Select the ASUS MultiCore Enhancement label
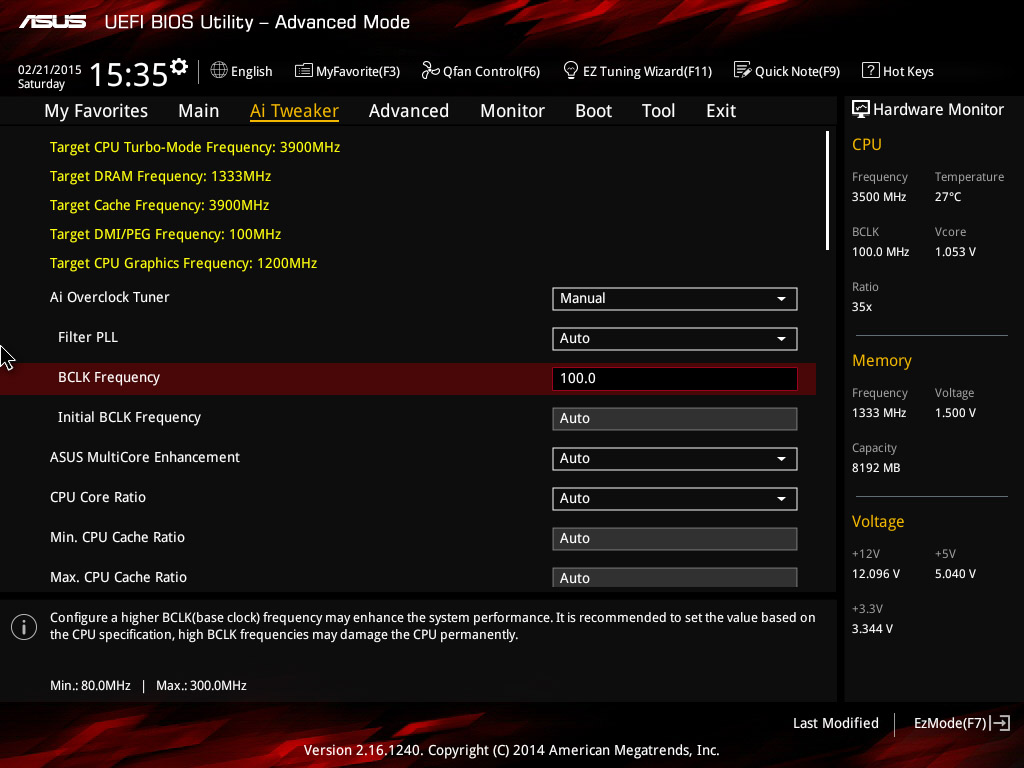1024x768 pixels. coord(145,457)
